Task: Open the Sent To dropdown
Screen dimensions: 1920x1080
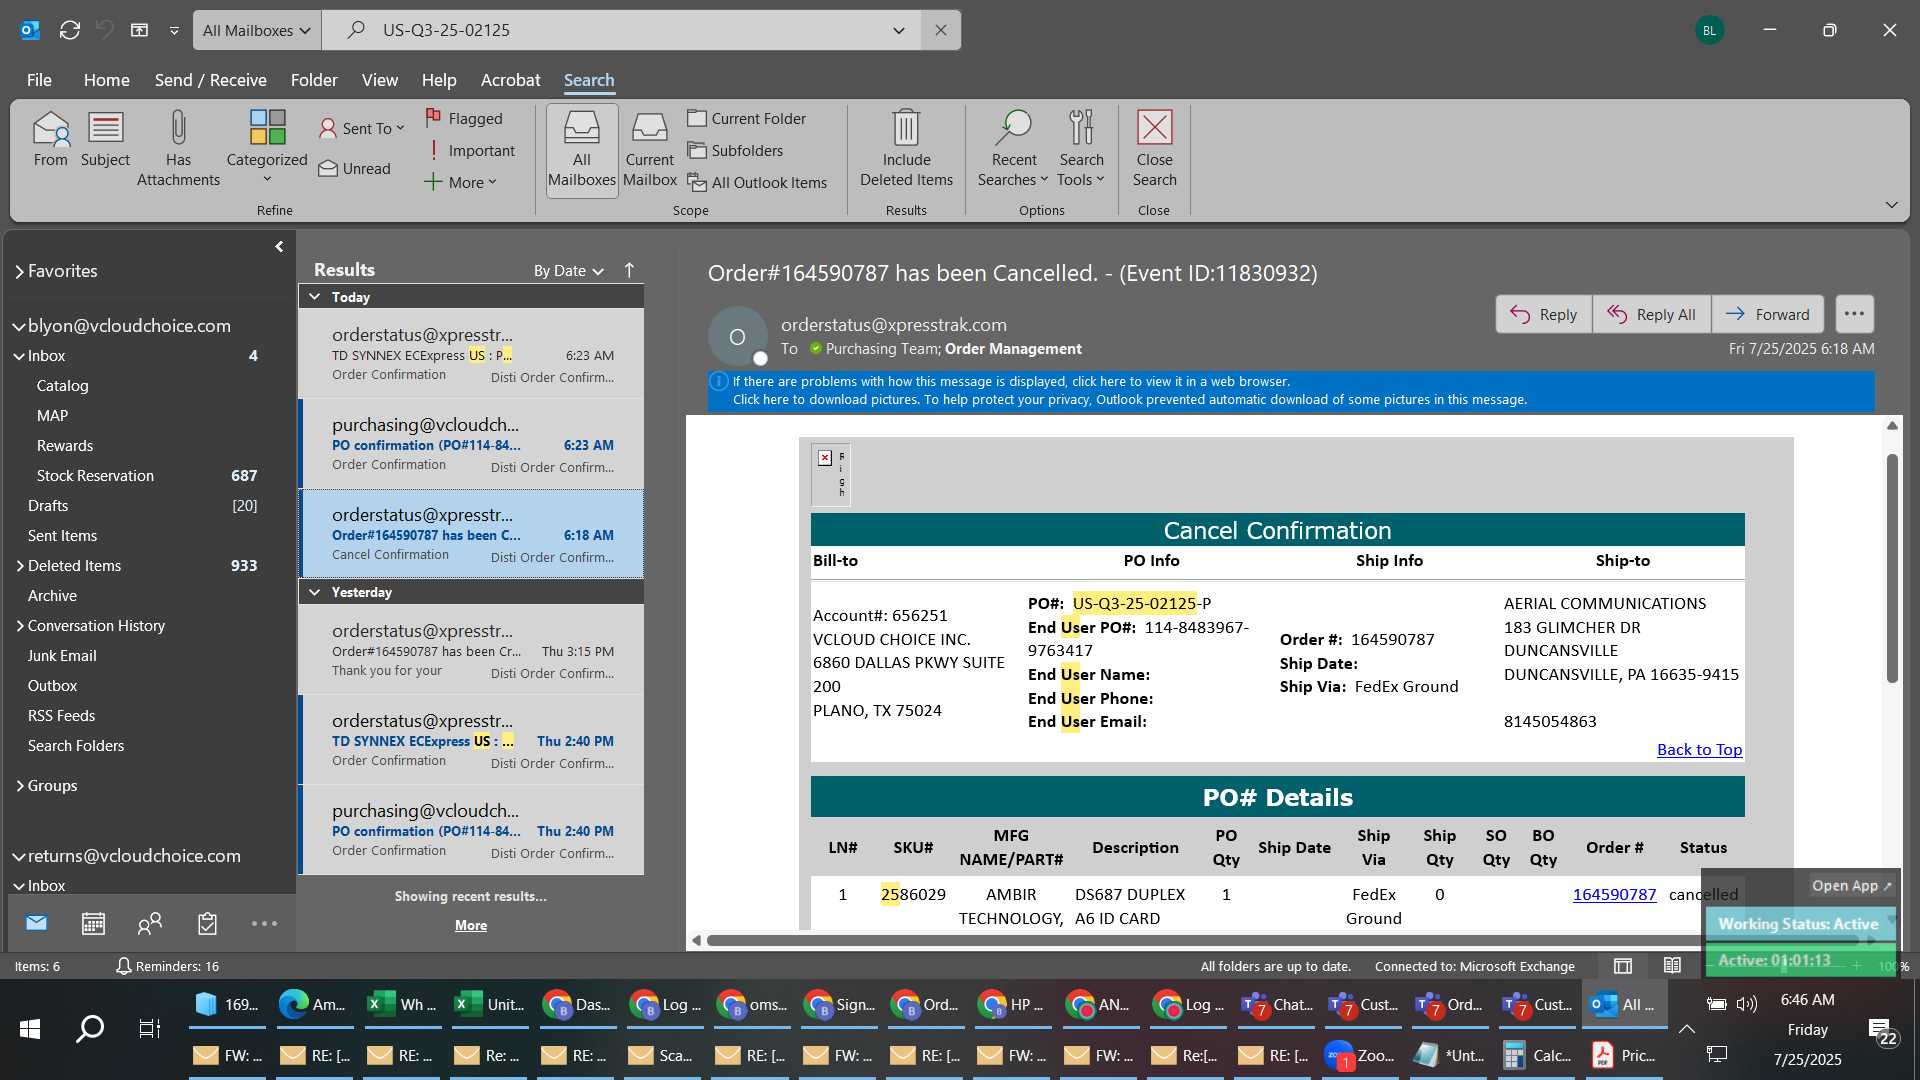Action: click(x=362, y=128)
